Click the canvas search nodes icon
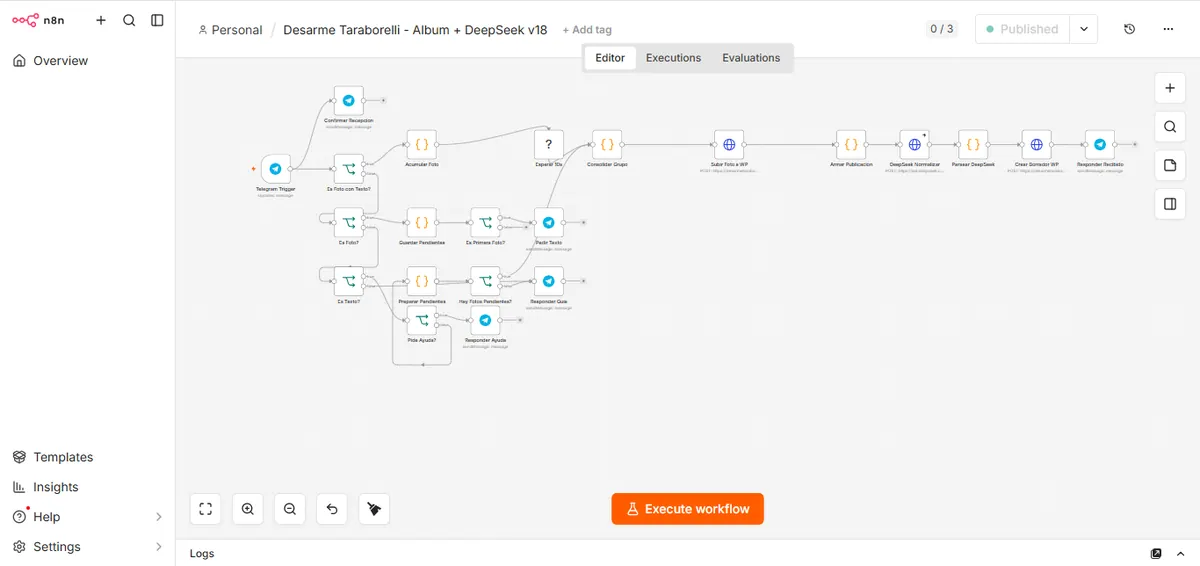 [1169, 127]
